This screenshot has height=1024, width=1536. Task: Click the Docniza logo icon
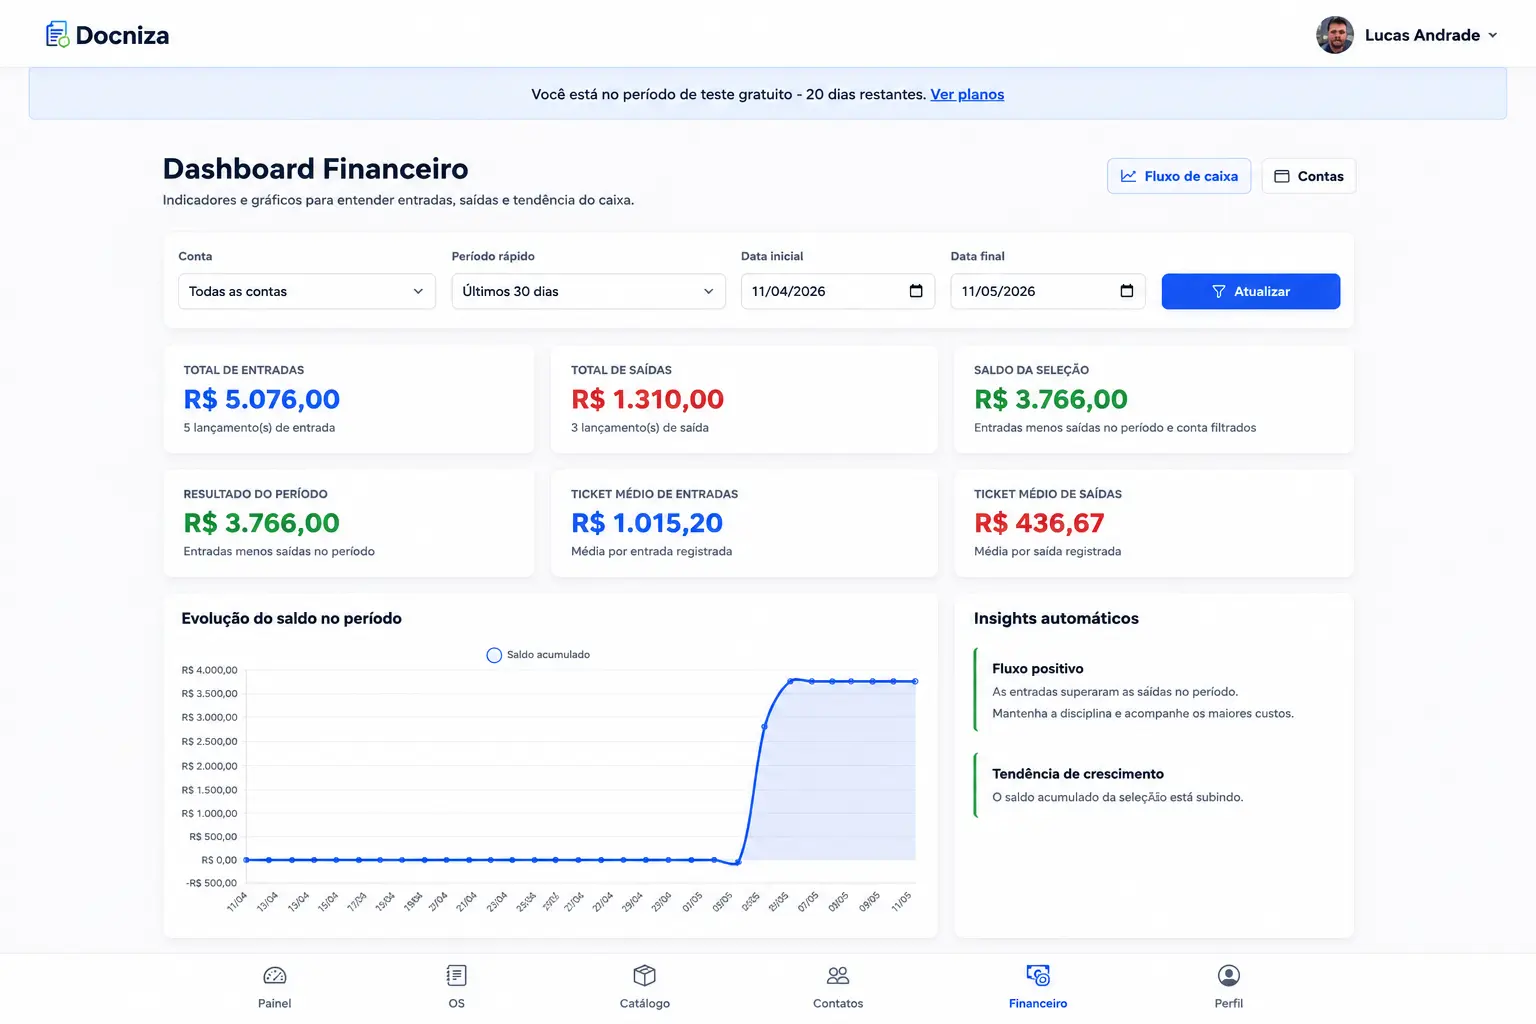pos(57,35)
